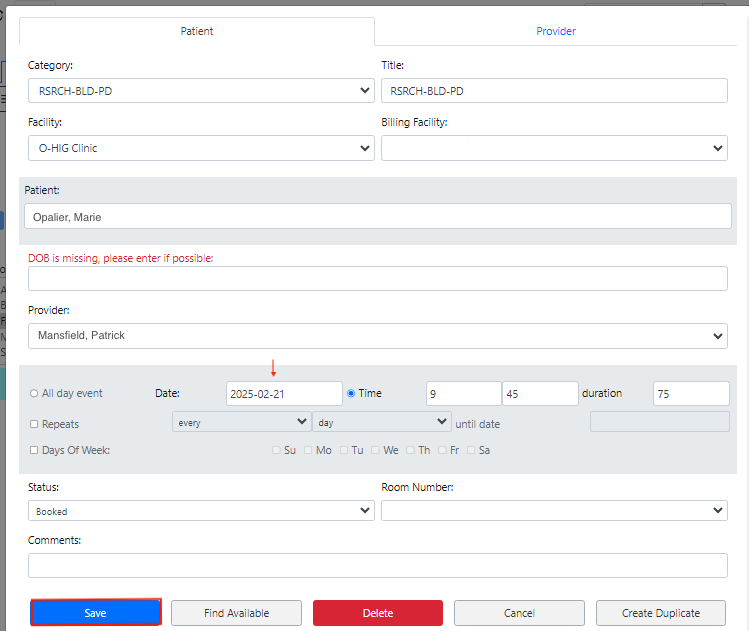Click the Save button

(x=96, y=613)
